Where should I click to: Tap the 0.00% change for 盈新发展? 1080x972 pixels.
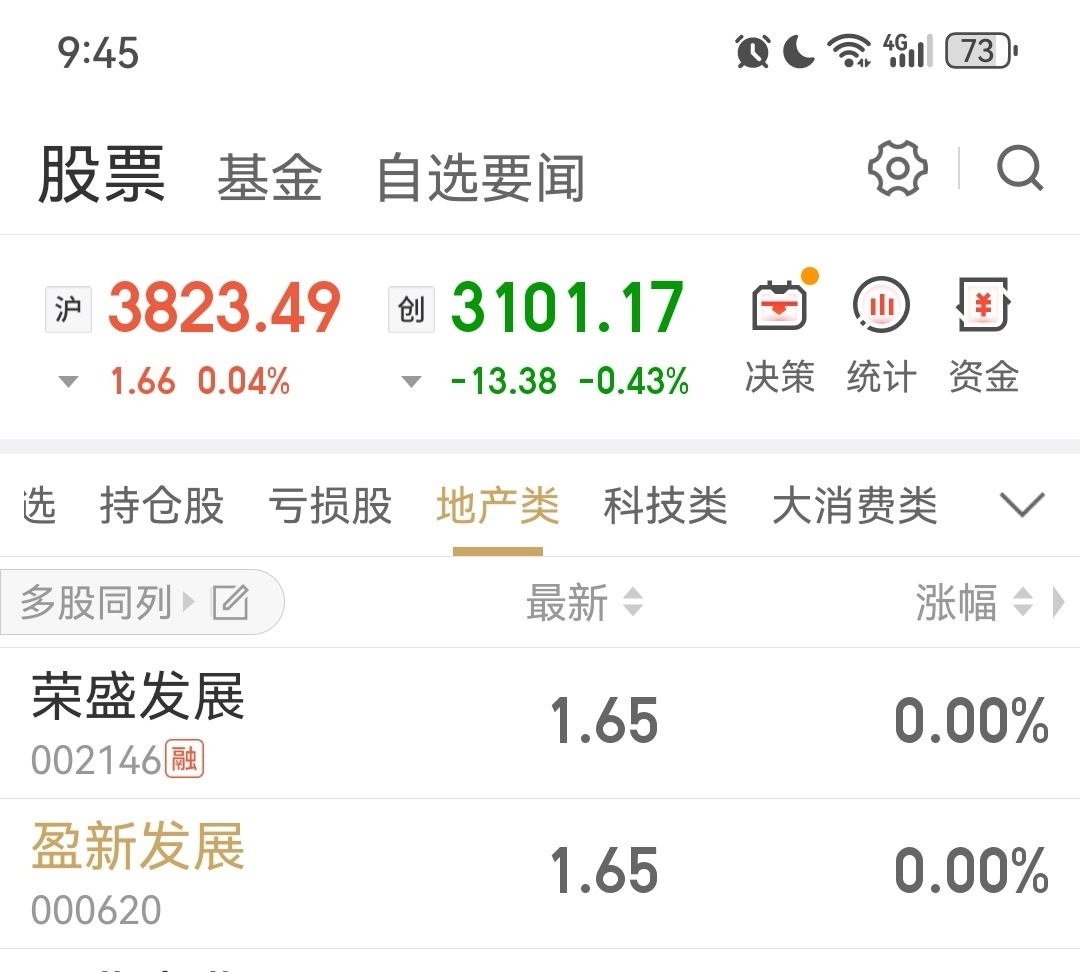click(971, 871)
